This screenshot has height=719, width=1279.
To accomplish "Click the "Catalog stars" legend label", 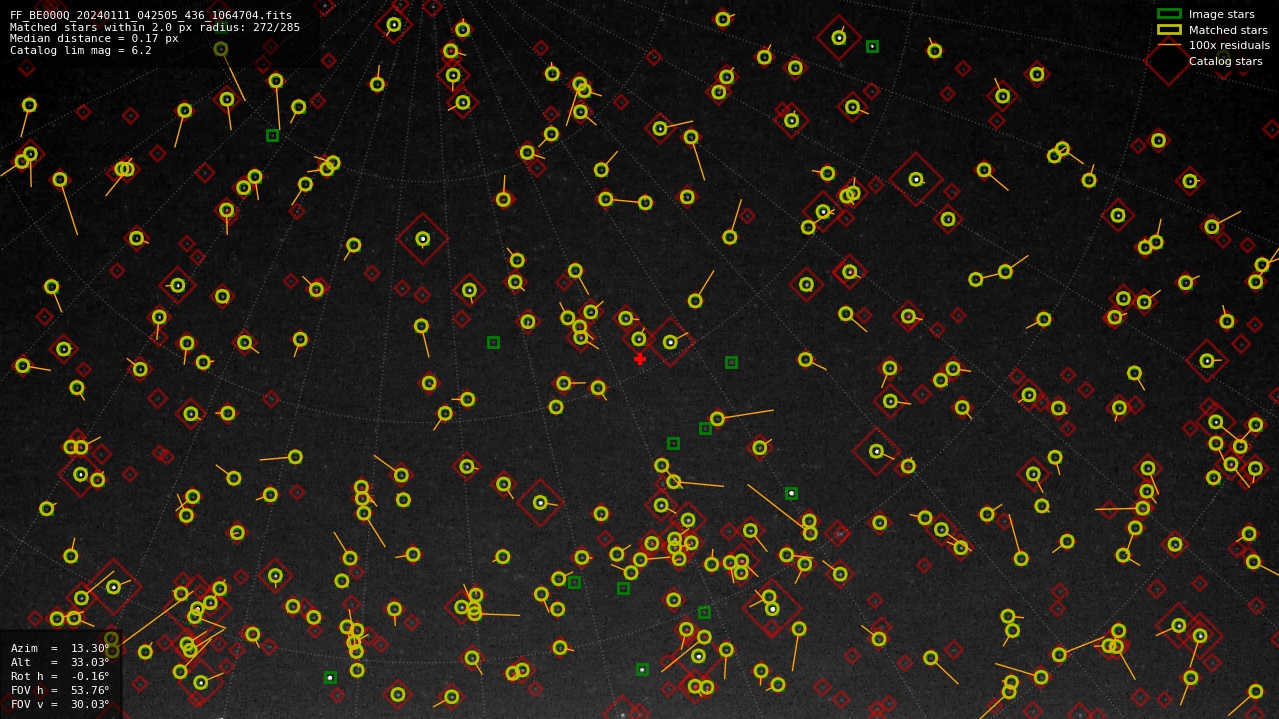I will pos(1225,61).
